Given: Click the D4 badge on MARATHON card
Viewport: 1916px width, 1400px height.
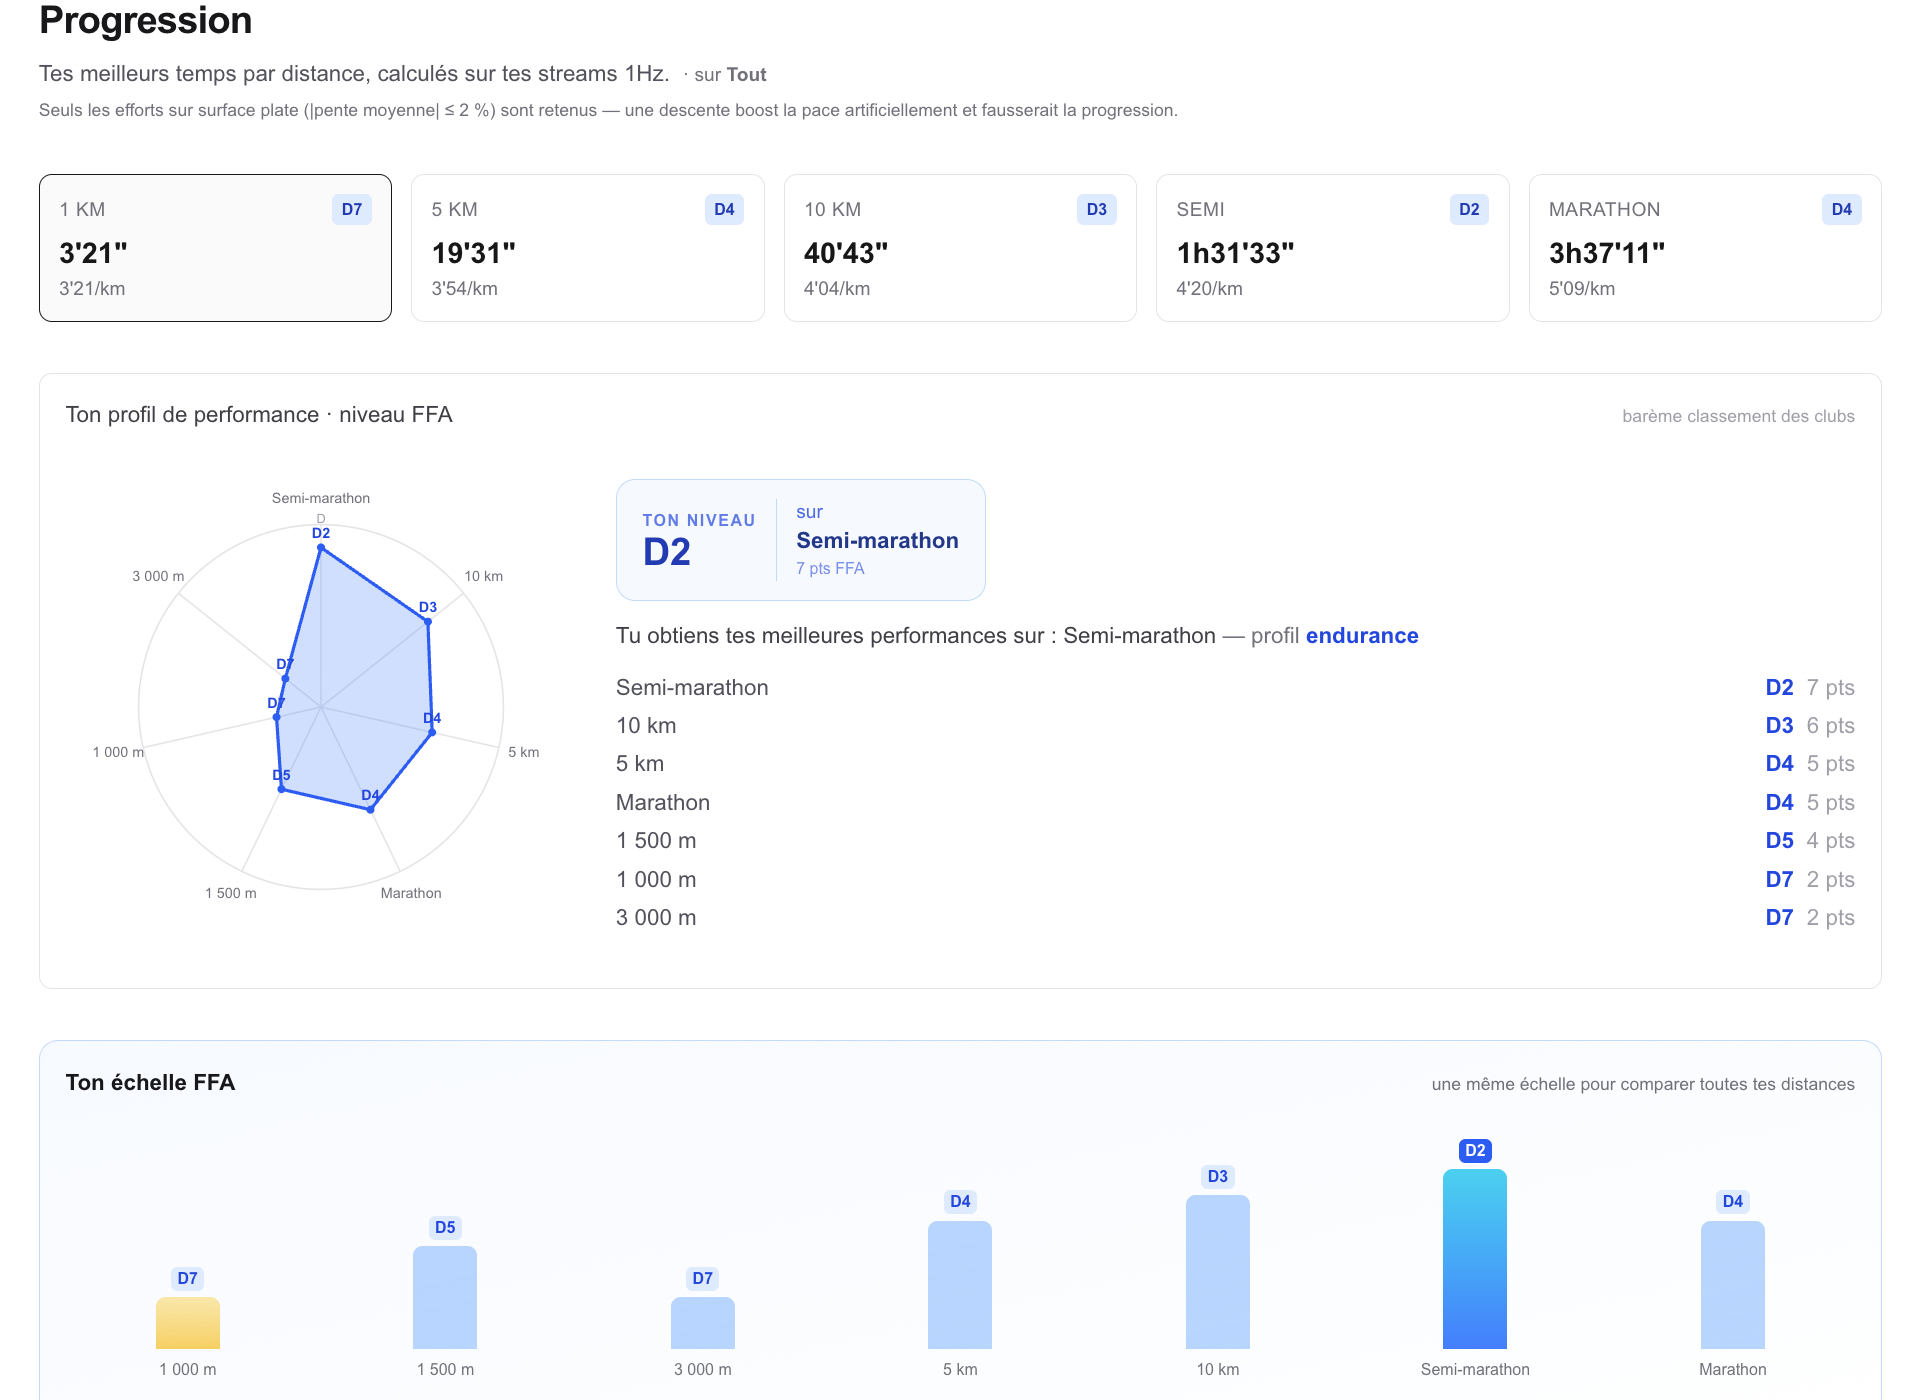Looking at the screenshot, I should pos(1842,209).
